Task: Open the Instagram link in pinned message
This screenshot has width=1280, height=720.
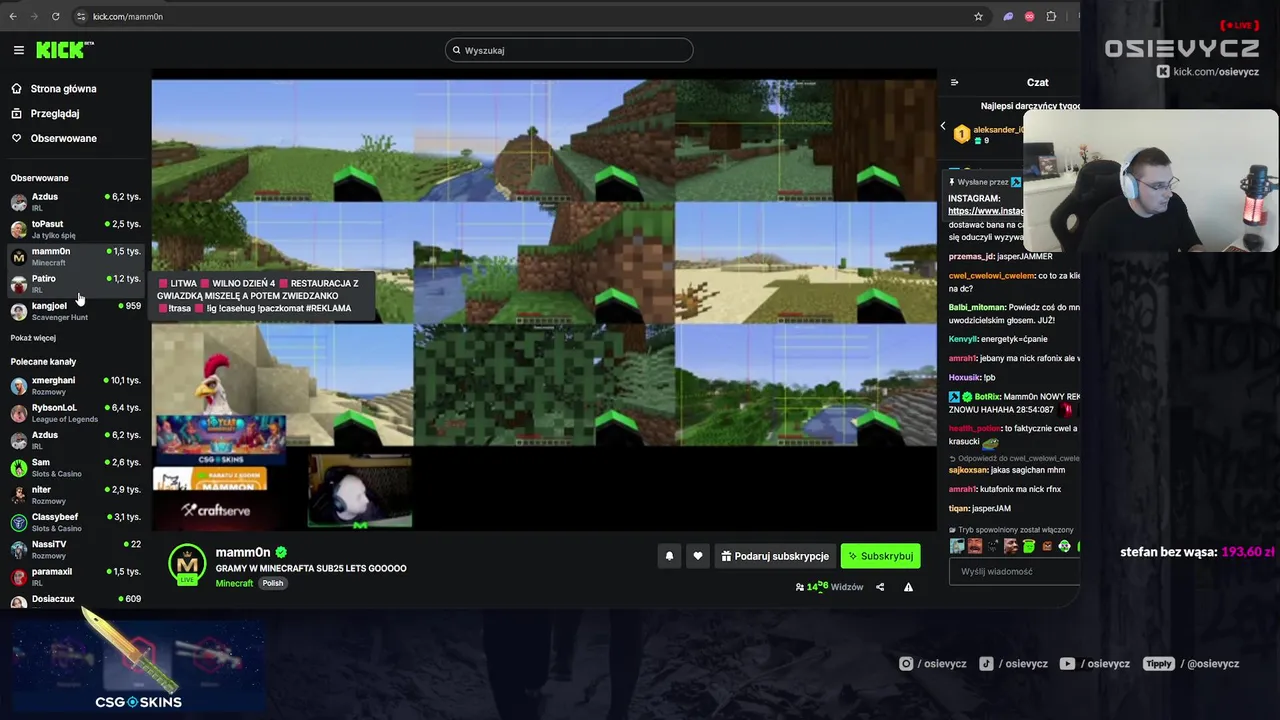Action: (986, 211)
